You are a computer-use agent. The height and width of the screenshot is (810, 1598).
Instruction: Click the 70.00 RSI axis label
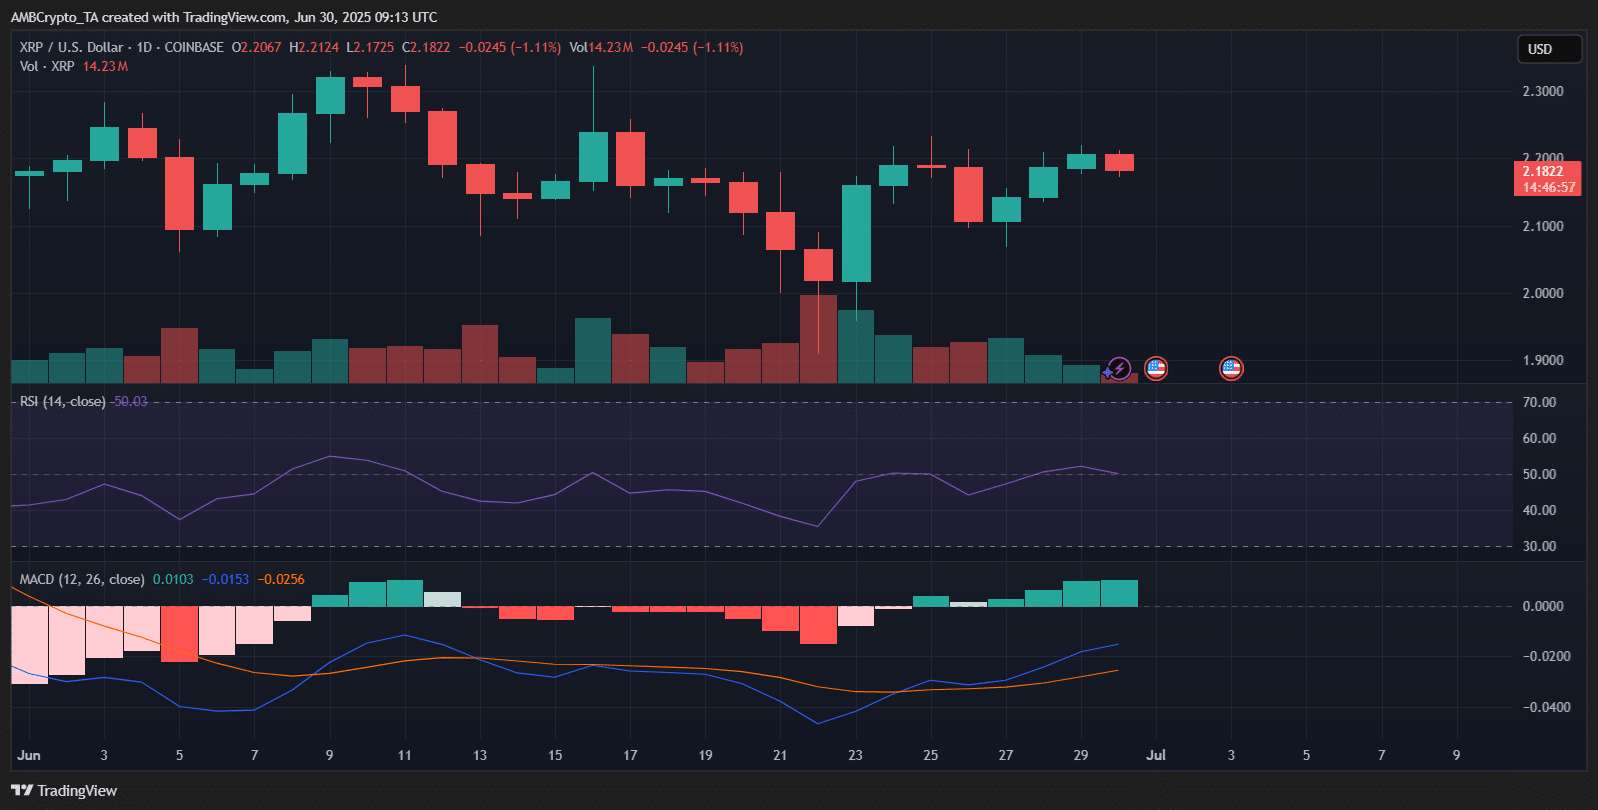1539,402
